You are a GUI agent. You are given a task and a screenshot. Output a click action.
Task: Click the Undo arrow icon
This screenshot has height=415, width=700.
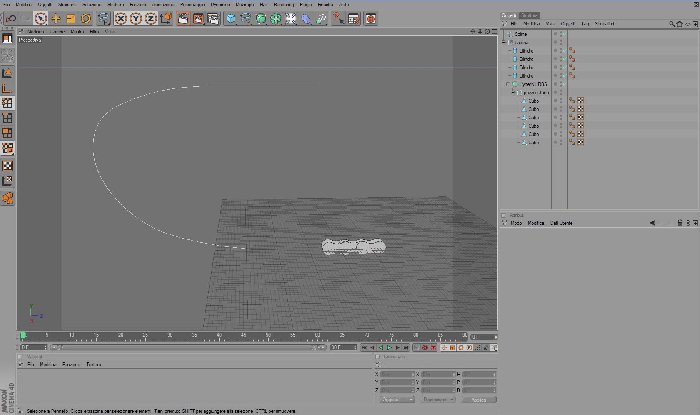tap(12, 19)
